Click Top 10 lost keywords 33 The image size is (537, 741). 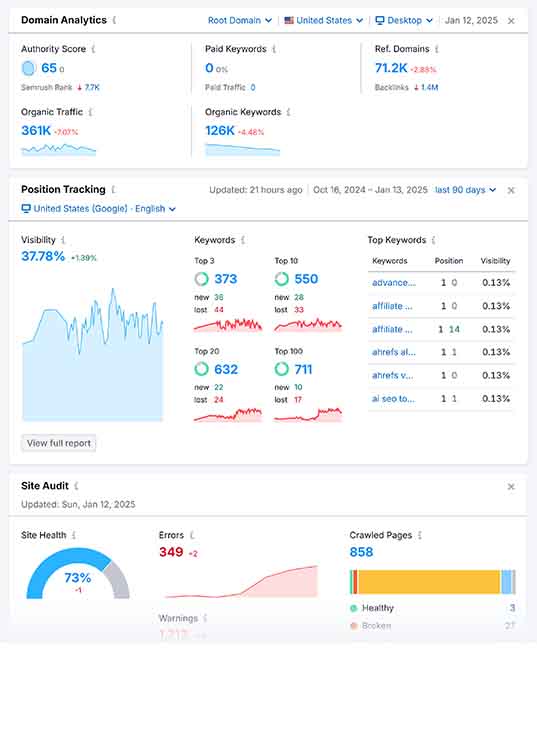pos(299,310)
